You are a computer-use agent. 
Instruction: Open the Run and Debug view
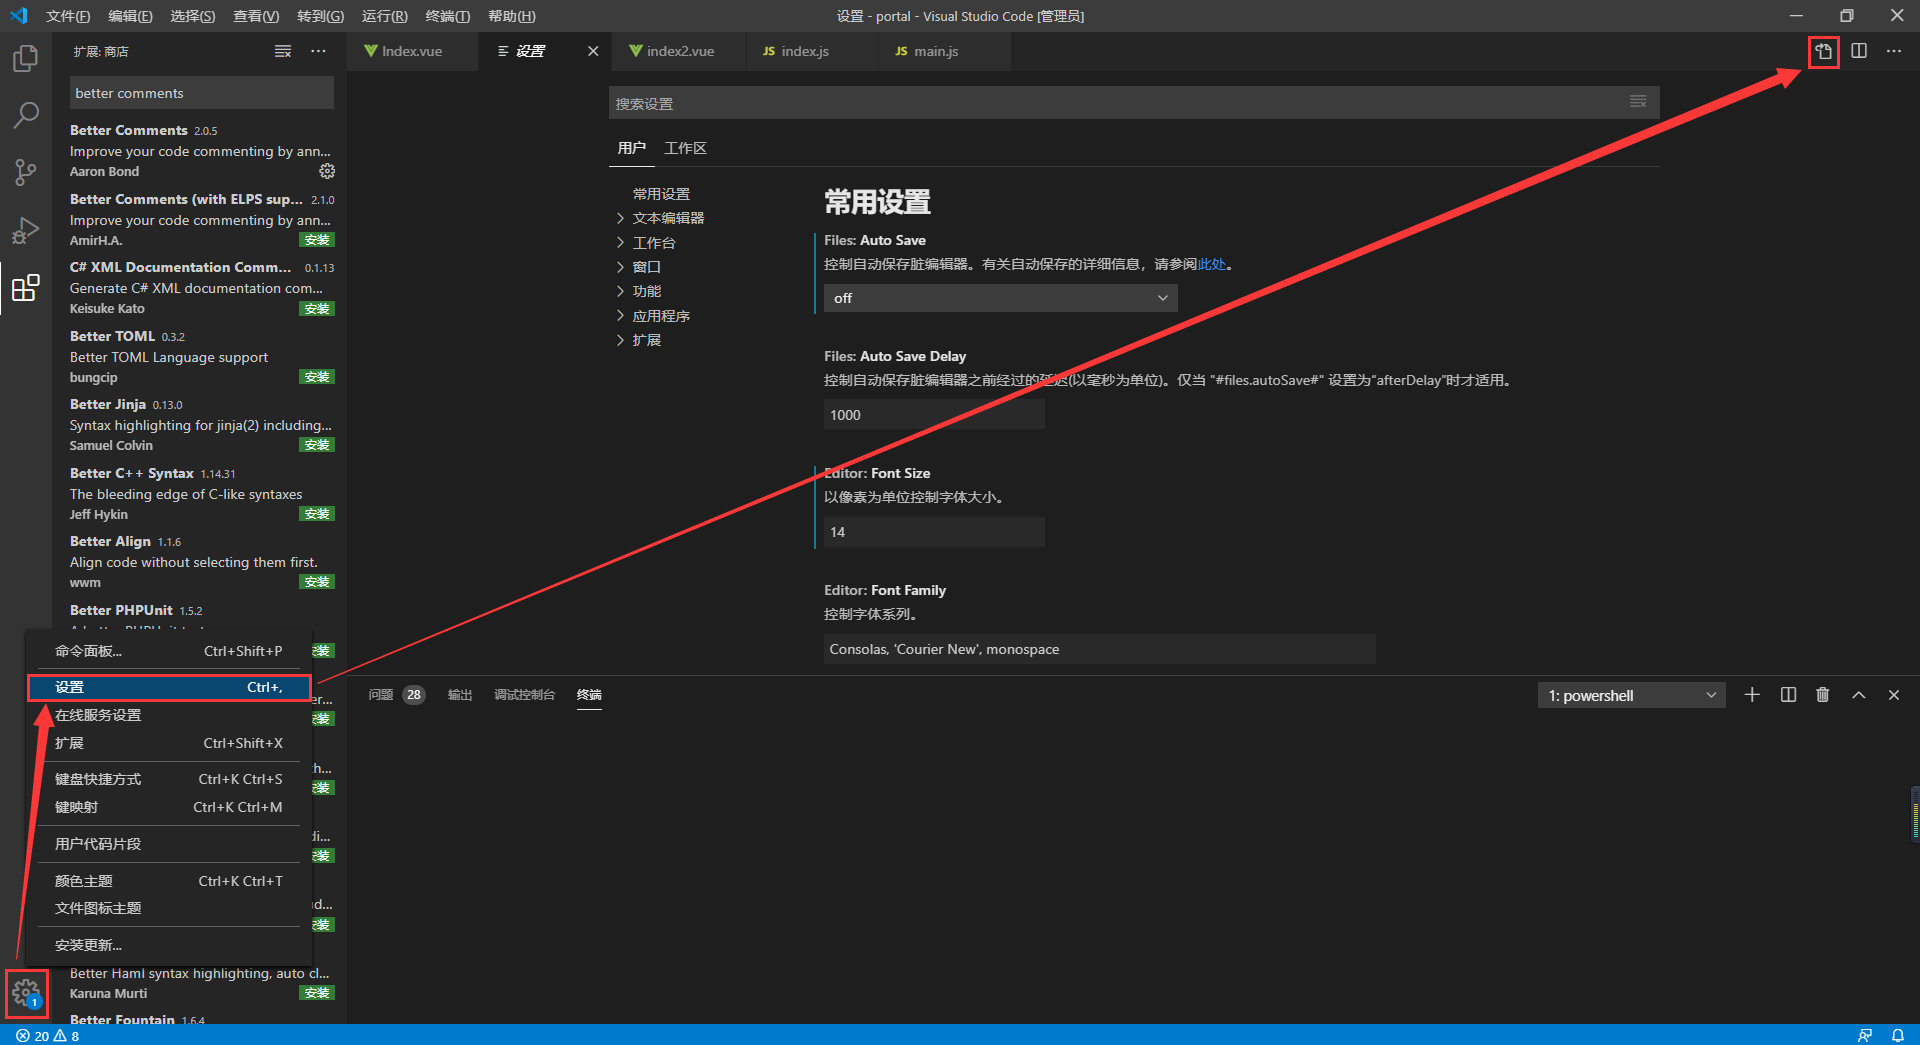pyautogui.click(x=25, y=230)
